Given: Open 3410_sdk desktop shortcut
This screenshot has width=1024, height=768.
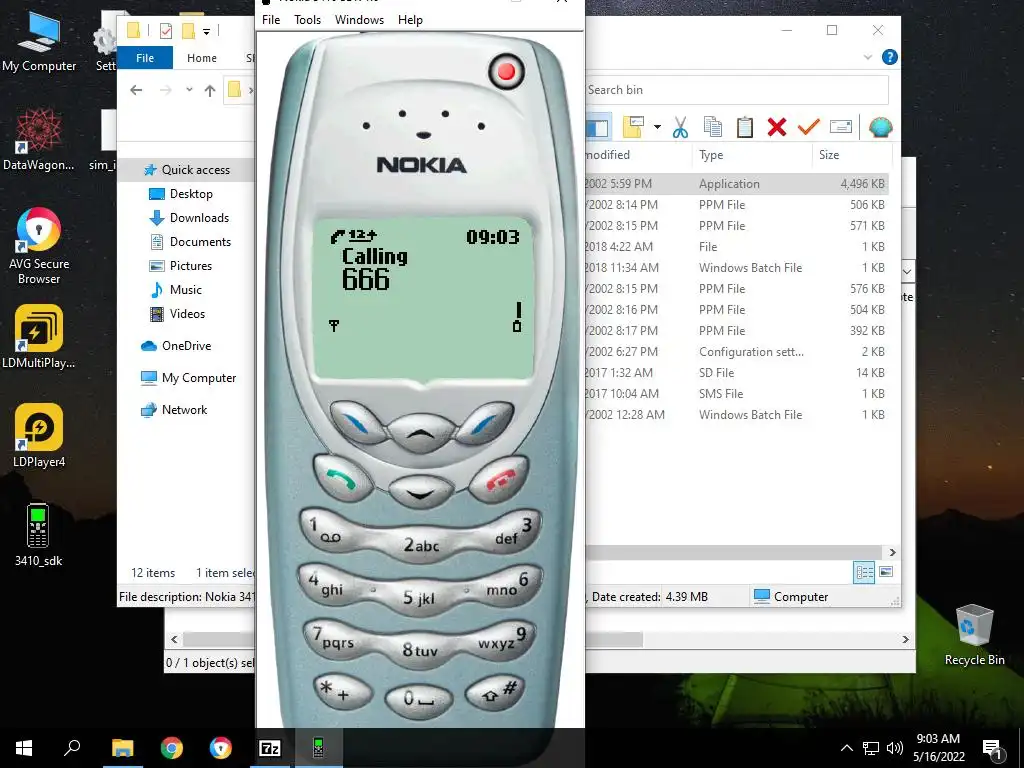Looking at the screenshot, I should (x=39, y=534).
